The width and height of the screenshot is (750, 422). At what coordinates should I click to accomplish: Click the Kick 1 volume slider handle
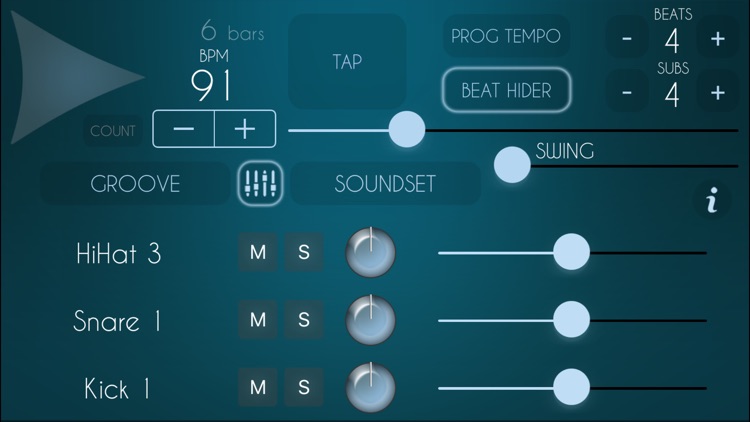[x=572, y=387]
